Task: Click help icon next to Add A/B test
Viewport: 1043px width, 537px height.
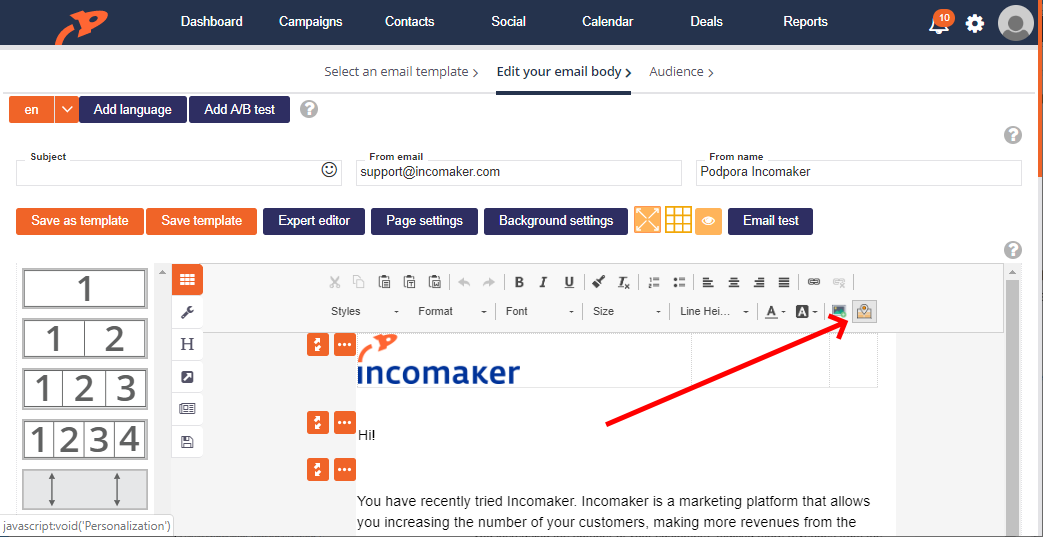Action: point(309,109)
